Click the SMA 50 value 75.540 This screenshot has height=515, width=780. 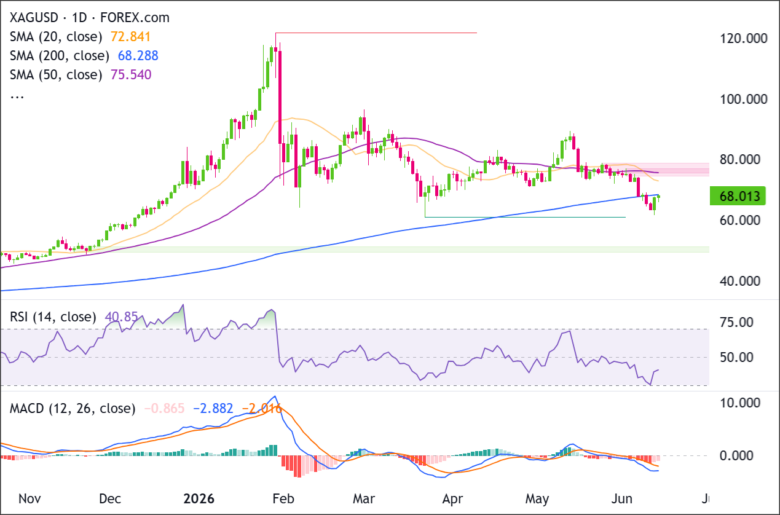point(131,75)
